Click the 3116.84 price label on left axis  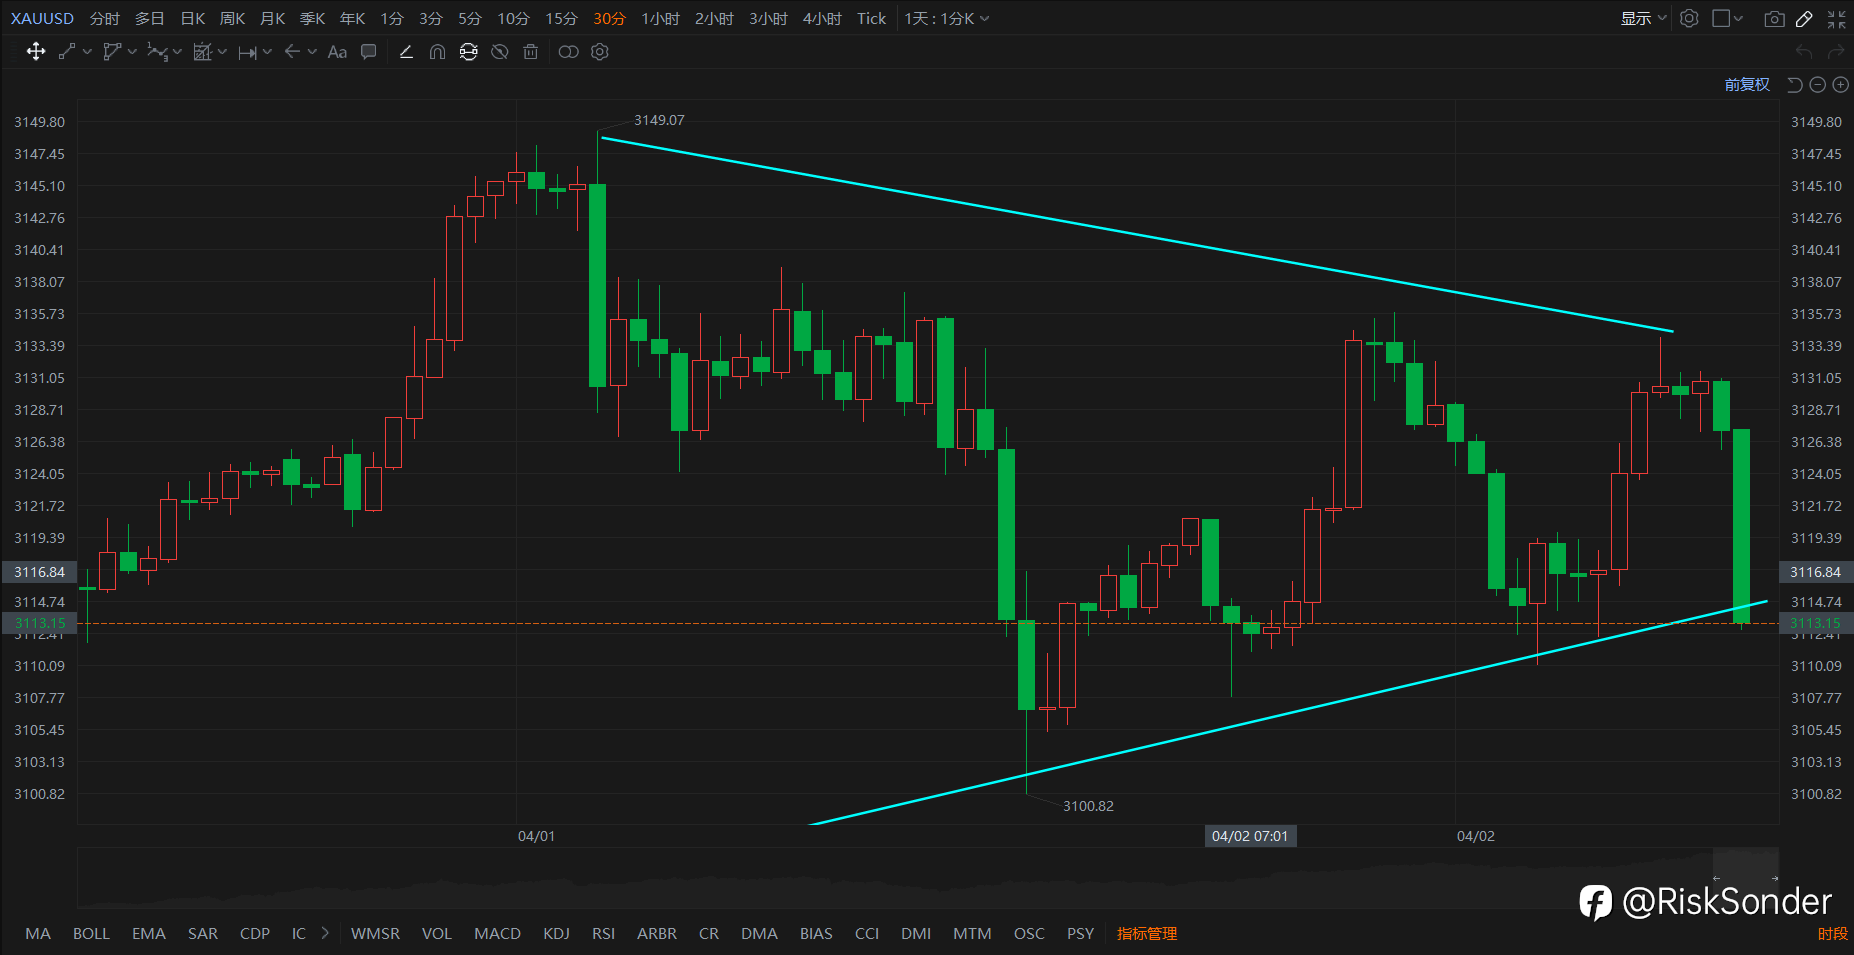click(x=39, y=572)
